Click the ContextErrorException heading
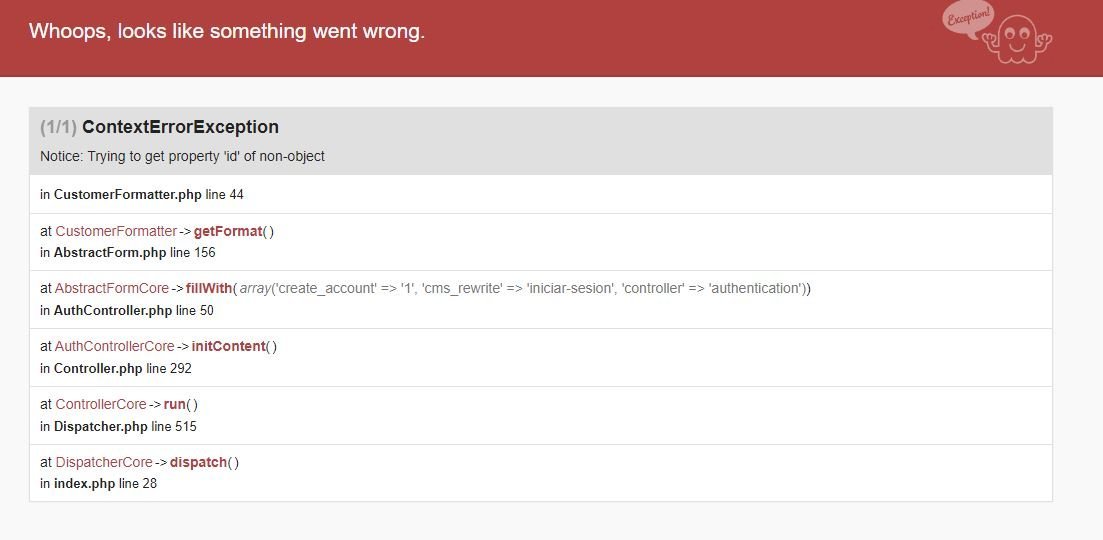The image size is (1103, 540). (180, 127)
